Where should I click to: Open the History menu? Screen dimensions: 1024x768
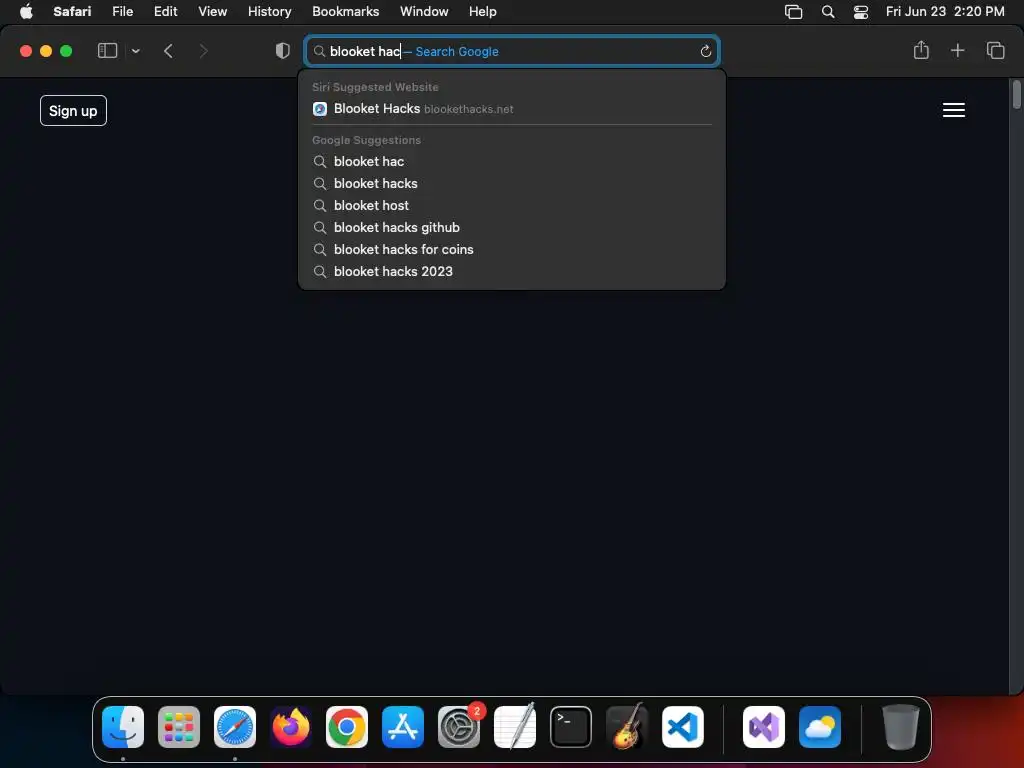click(x=270, y=12)
